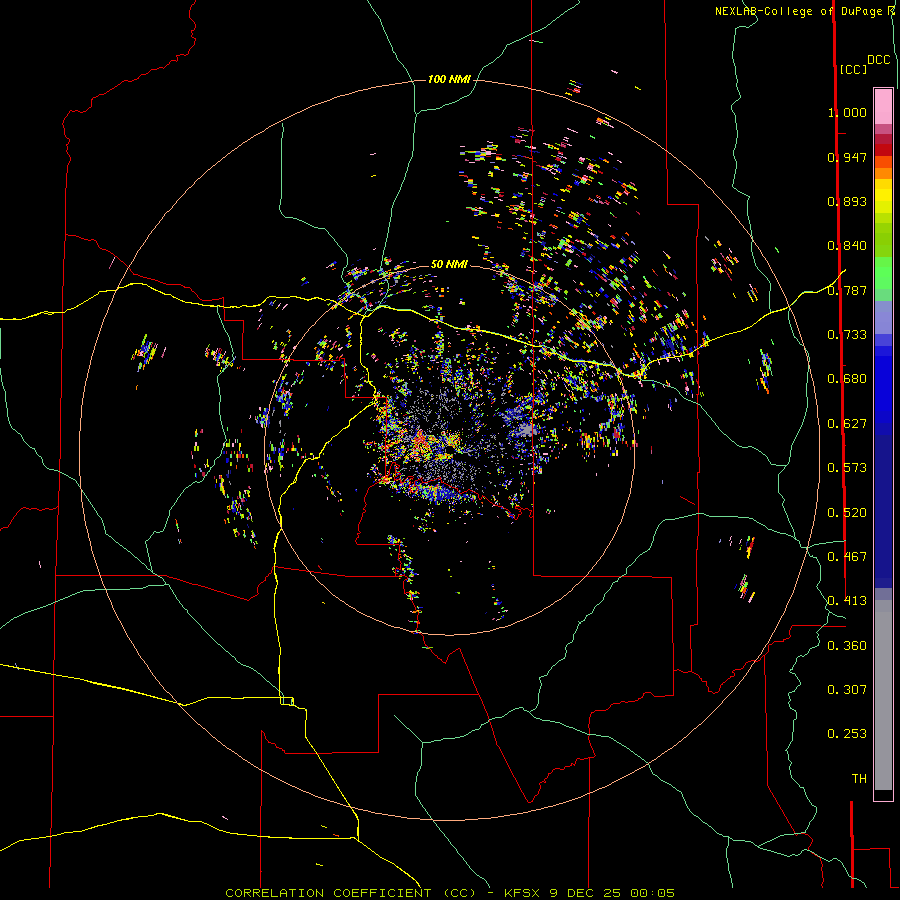The width and height of the screenshot is (900, 900).
Task: Click the CORRELATION COEFFICIENT (CC) caption
Action: click(x=350, y=893)
